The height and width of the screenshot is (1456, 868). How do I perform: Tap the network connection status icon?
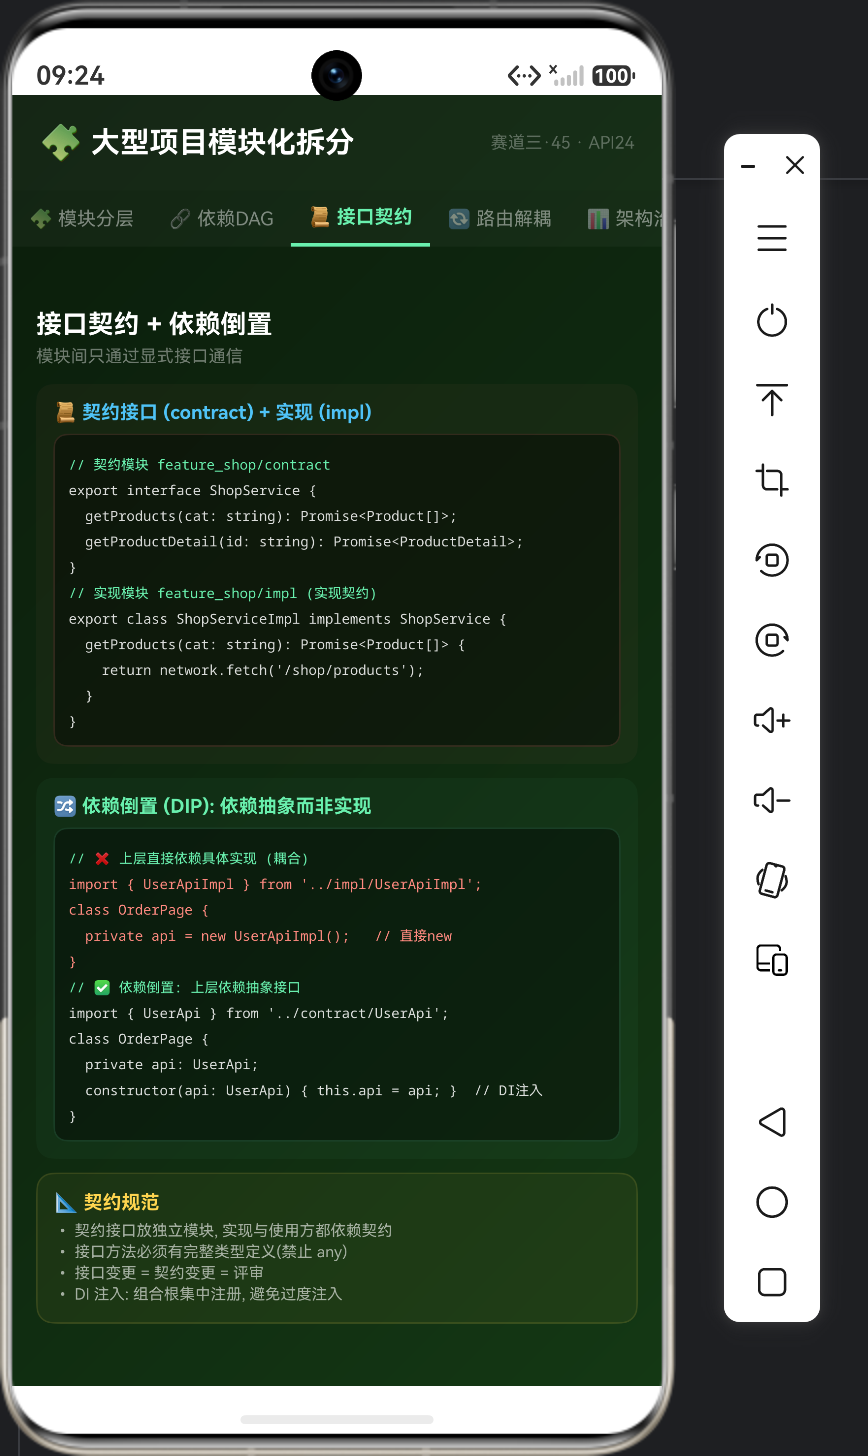pyautogui.click(x=524, y=76)
